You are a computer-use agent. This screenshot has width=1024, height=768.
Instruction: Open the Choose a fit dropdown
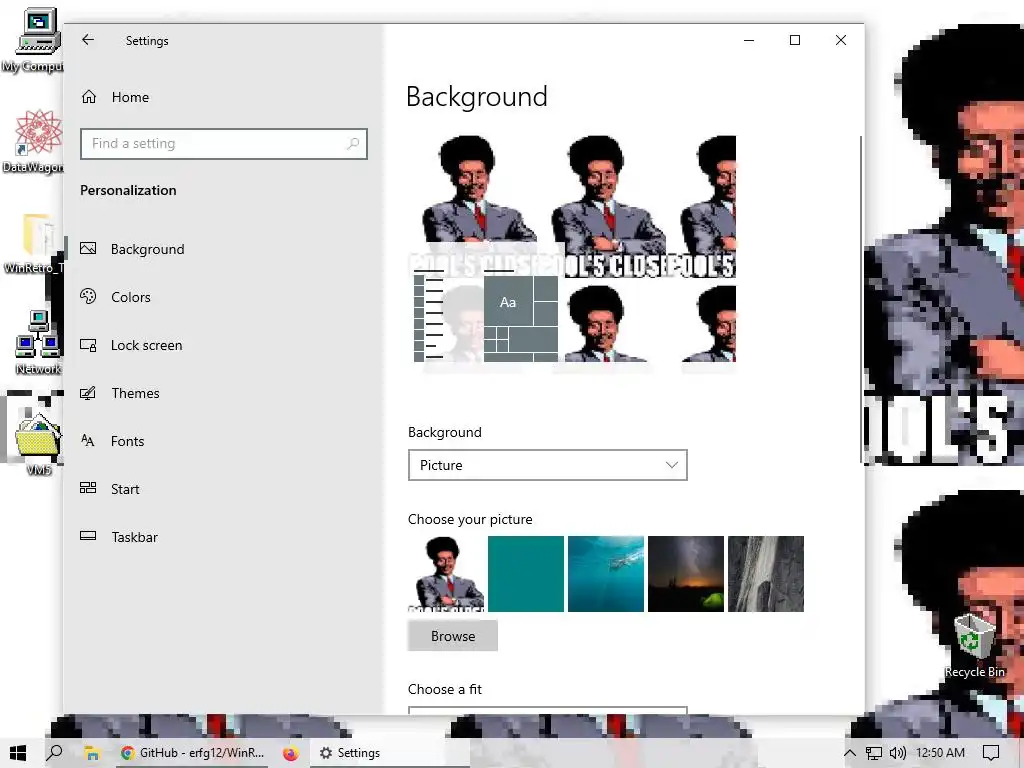548,710
